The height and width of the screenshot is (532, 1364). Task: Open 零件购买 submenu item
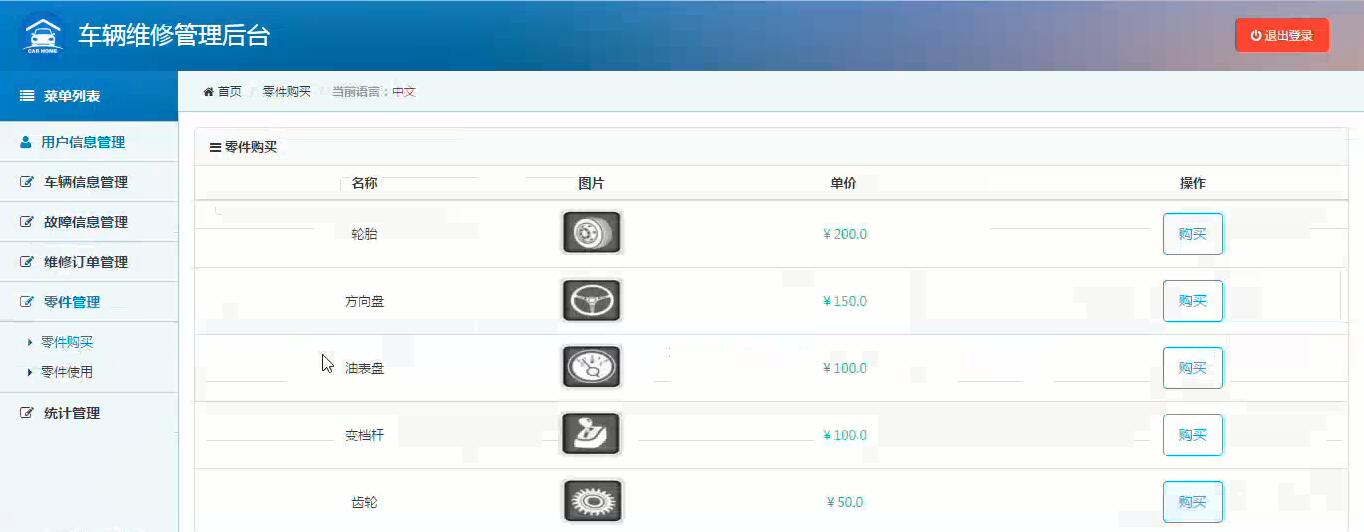tap(67, 342)
